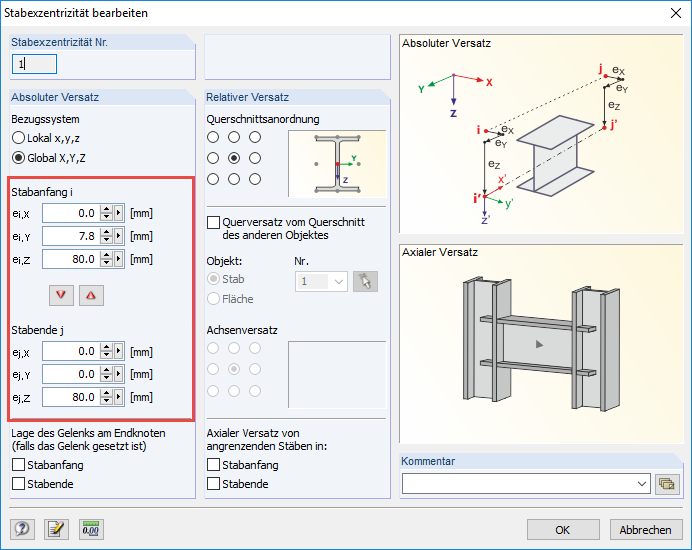Click the cross-section I-beam preview image

pyautogui.click(x=337, y=164)
